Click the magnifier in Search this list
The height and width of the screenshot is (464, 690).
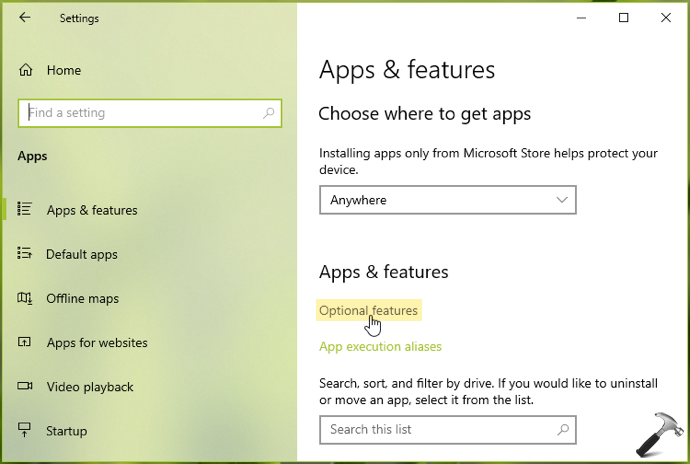[x=563, y=430]
